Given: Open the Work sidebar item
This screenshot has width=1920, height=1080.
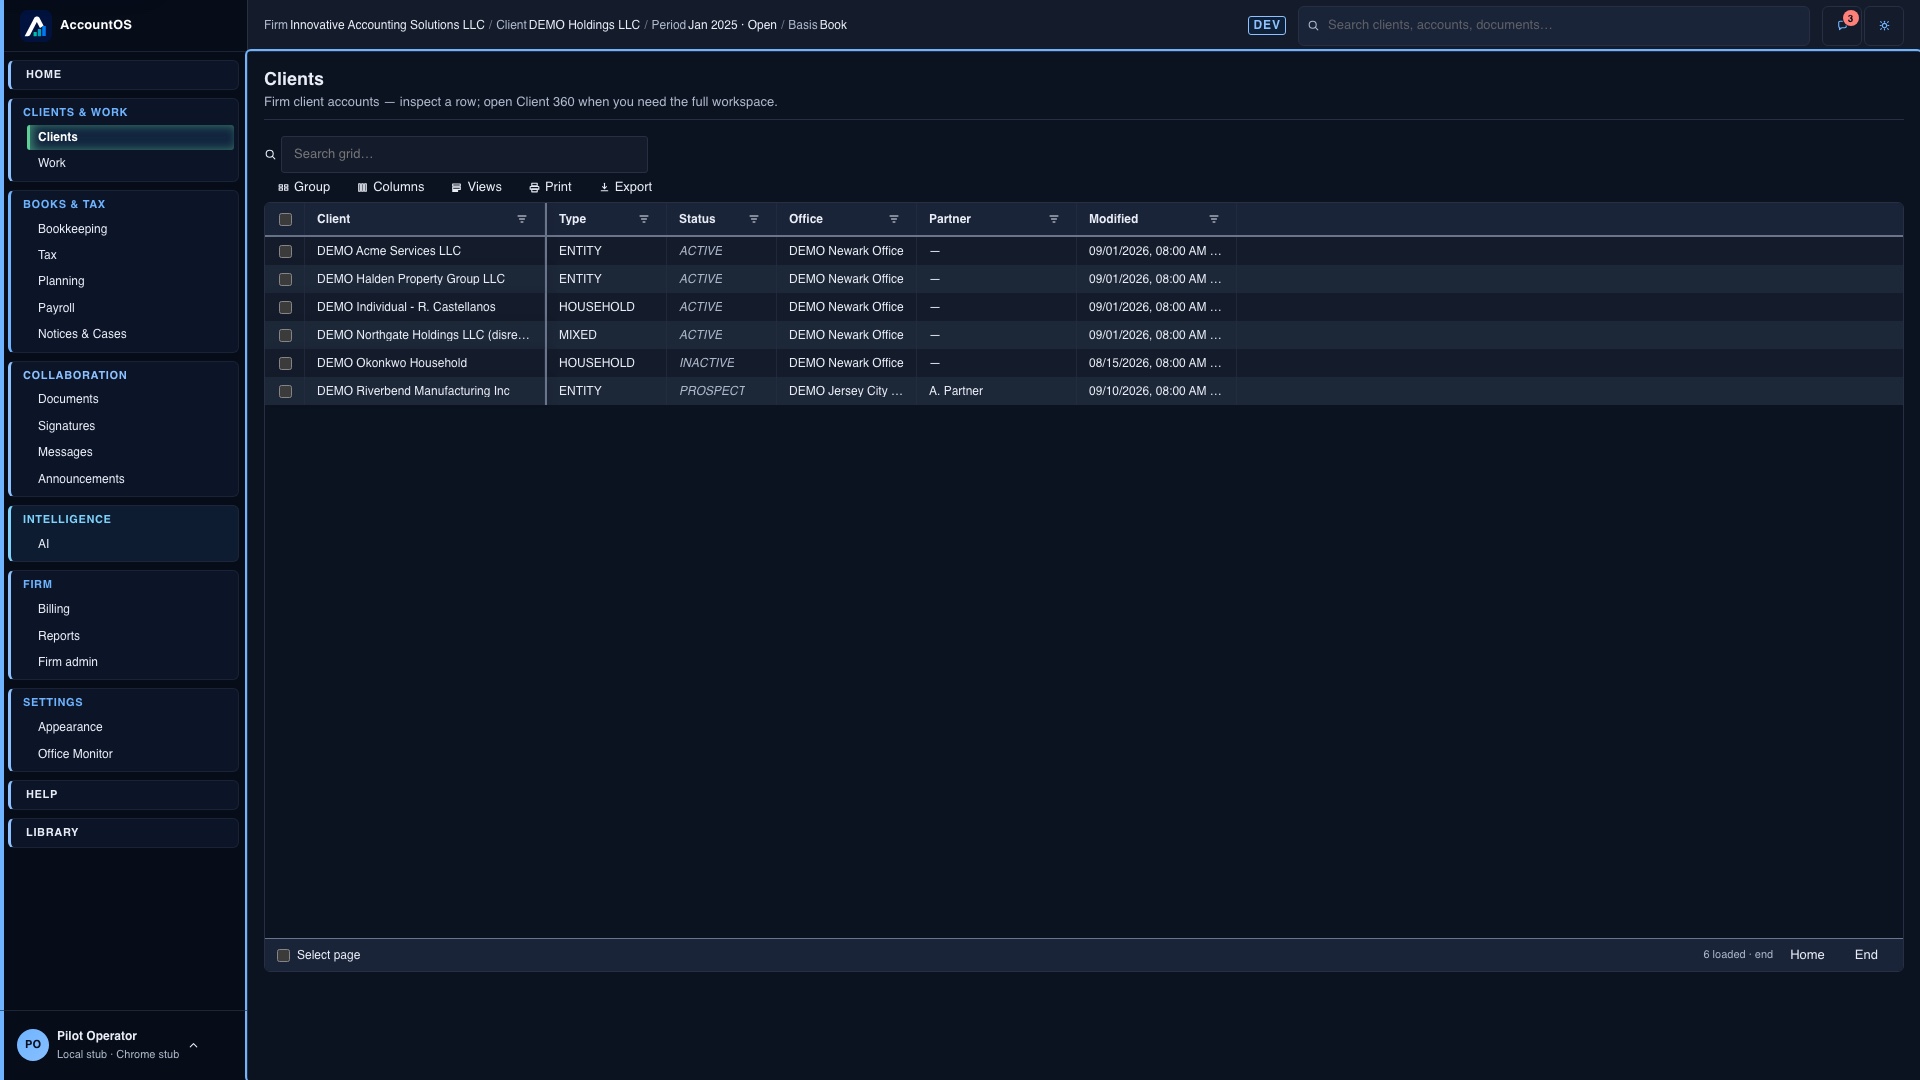Looking at the screenshot, I should coord(52,163).
